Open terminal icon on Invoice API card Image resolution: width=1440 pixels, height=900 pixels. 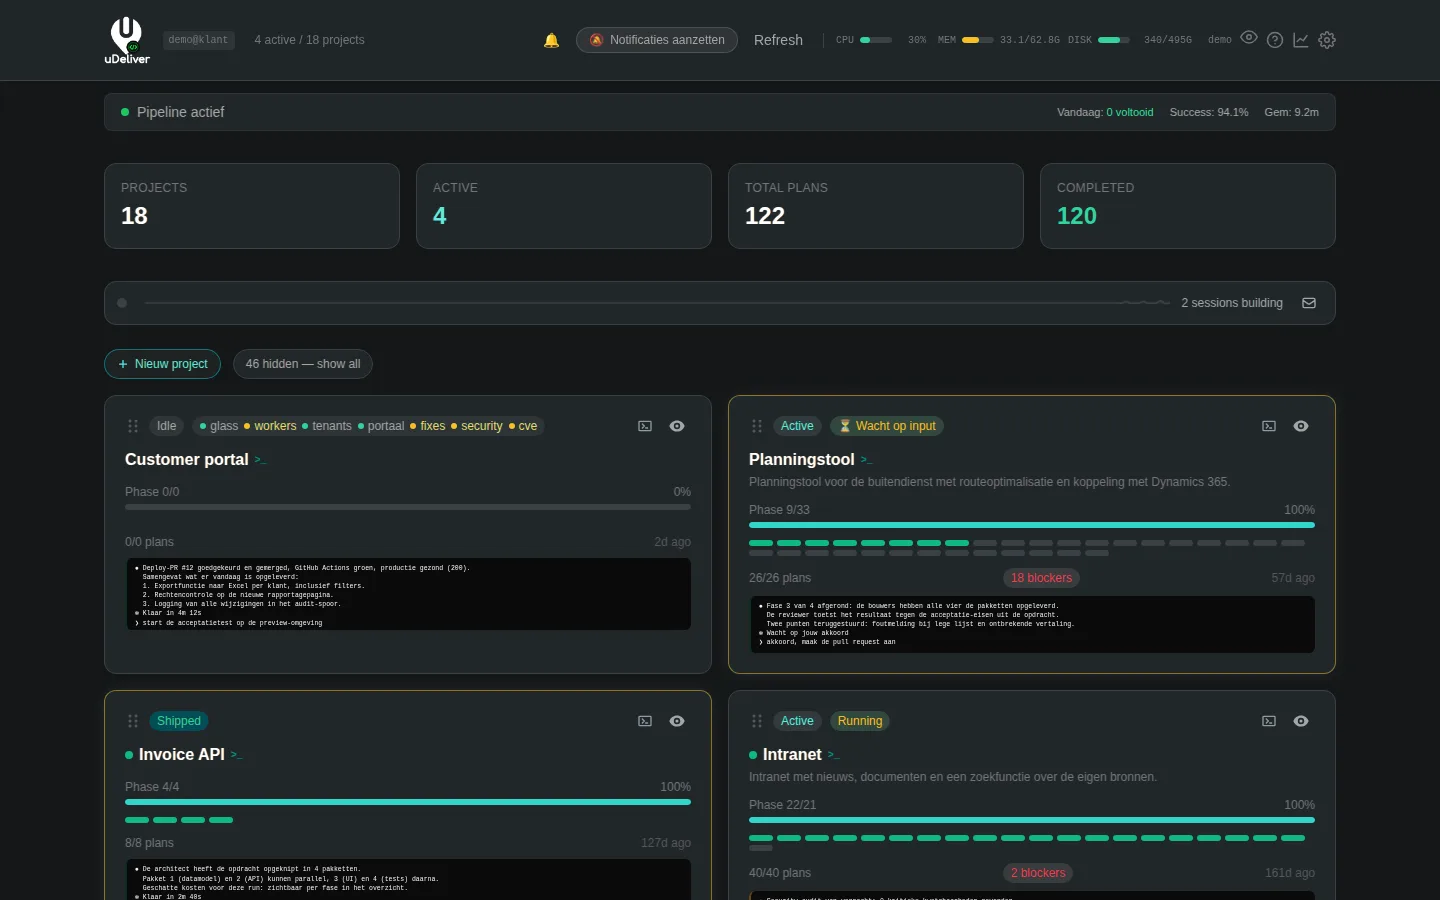(645, 721)
